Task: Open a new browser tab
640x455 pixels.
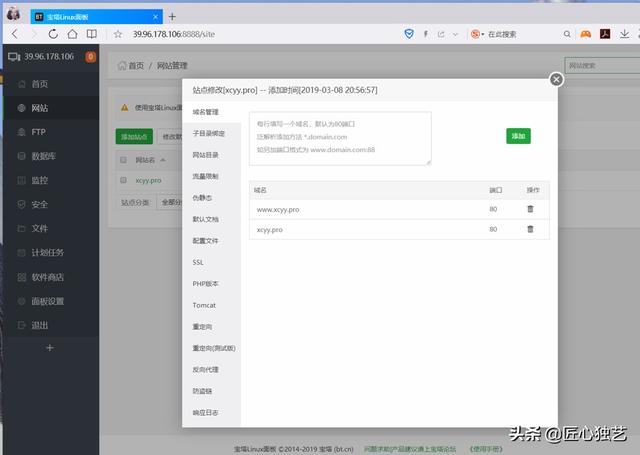Action: (172, 17)
